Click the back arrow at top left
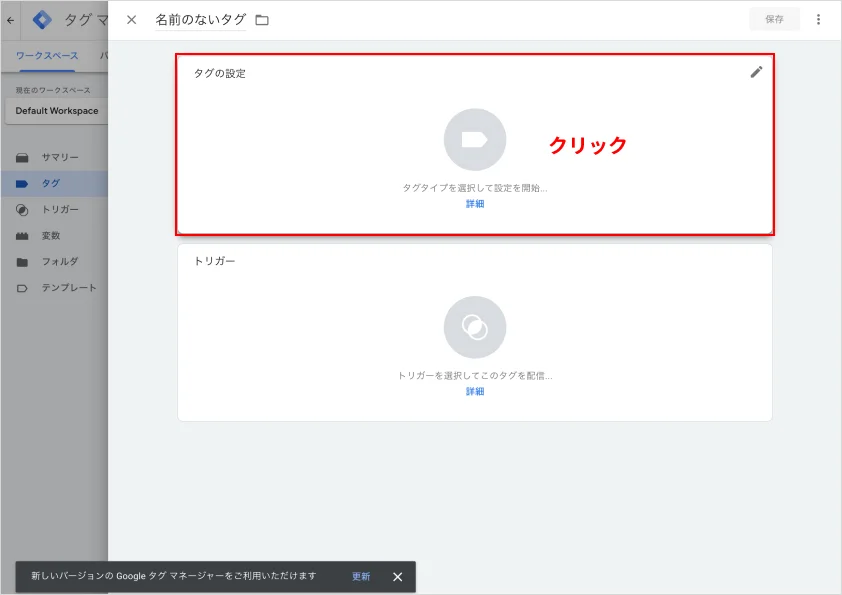842x595 pixels. pos(11,20)
